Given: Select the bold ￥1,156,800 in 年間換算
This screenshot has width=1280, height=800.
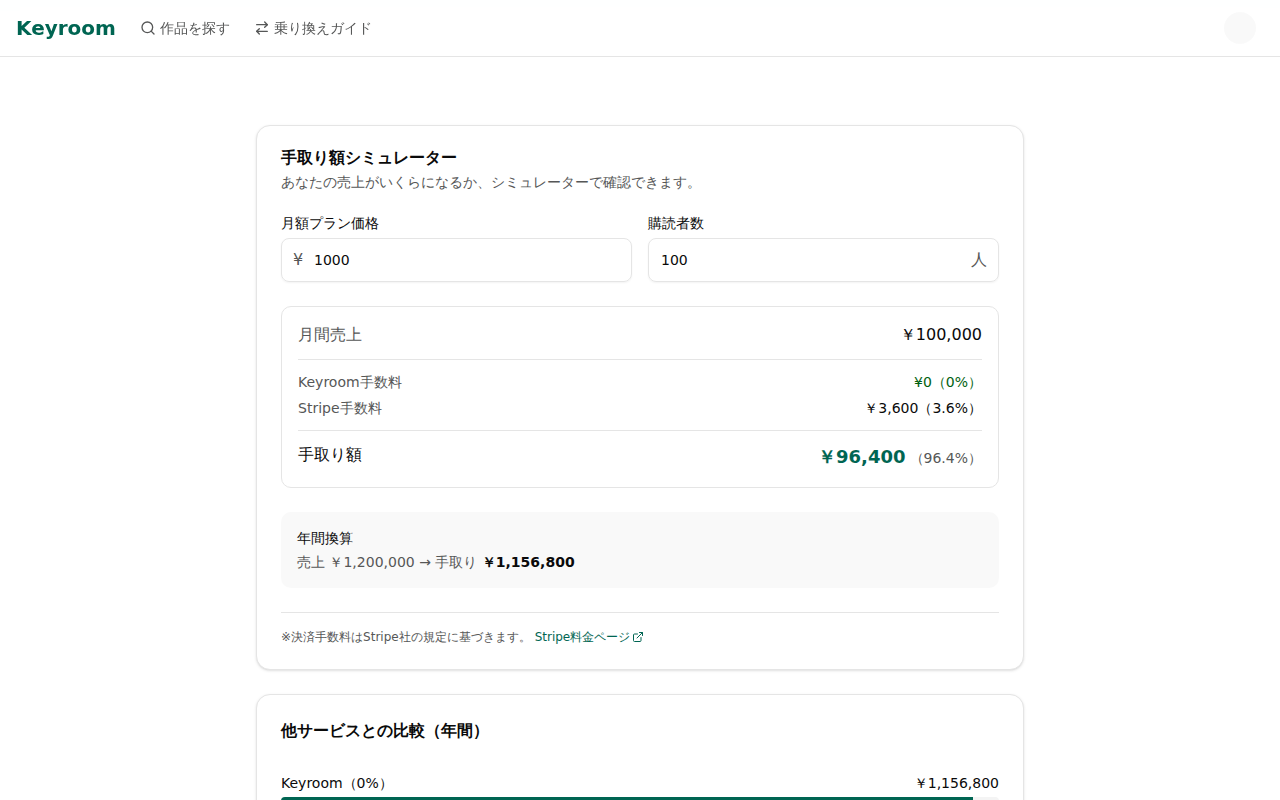Looking at the screenshot, I should 529,562.
